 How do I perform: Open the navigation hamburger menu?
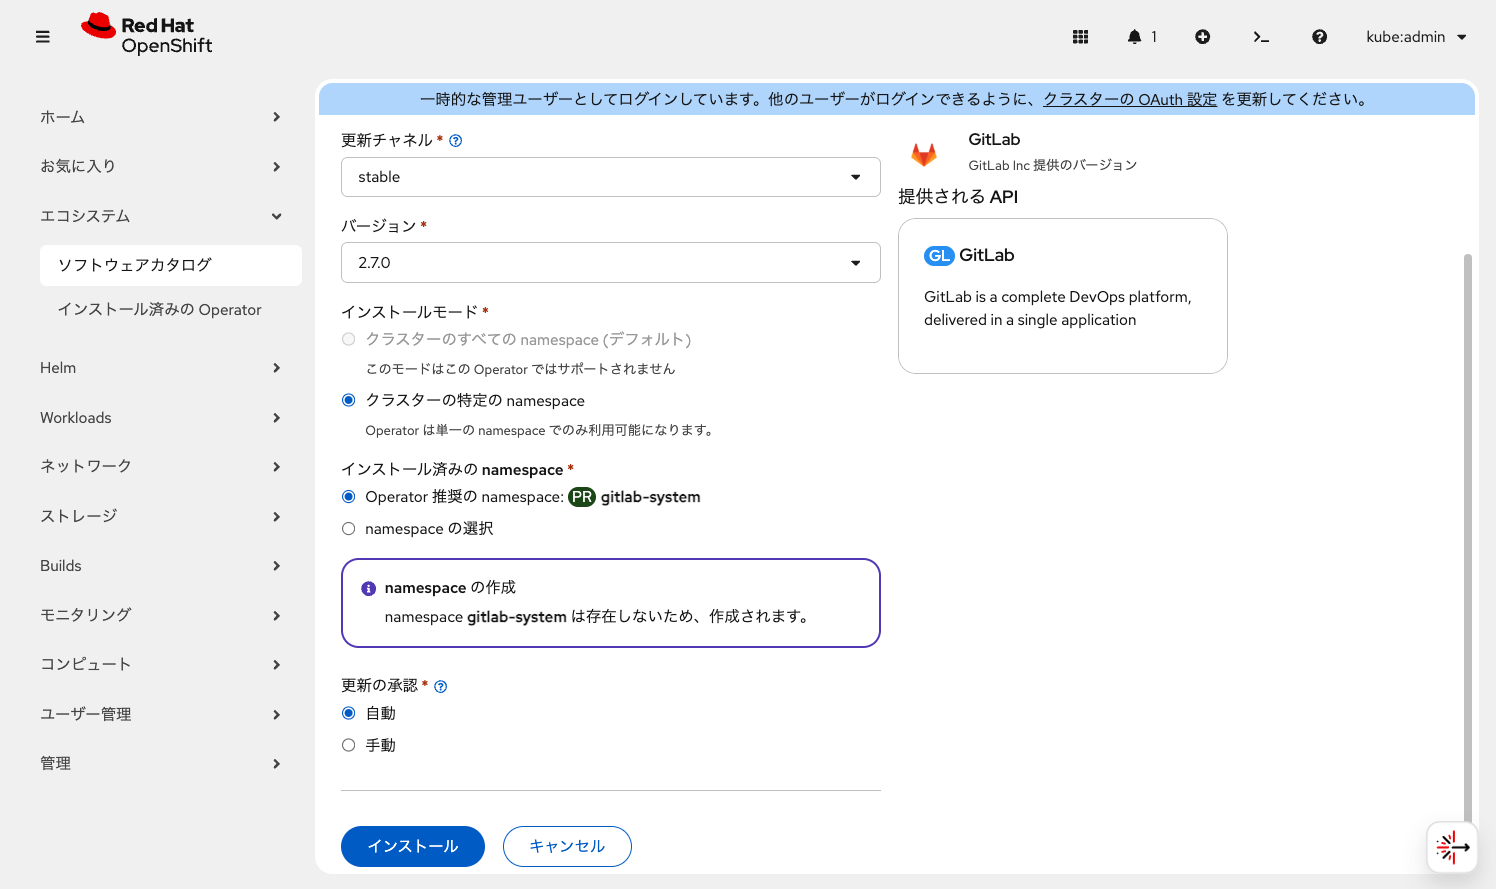pyautogui.click(x=42, y=36)
